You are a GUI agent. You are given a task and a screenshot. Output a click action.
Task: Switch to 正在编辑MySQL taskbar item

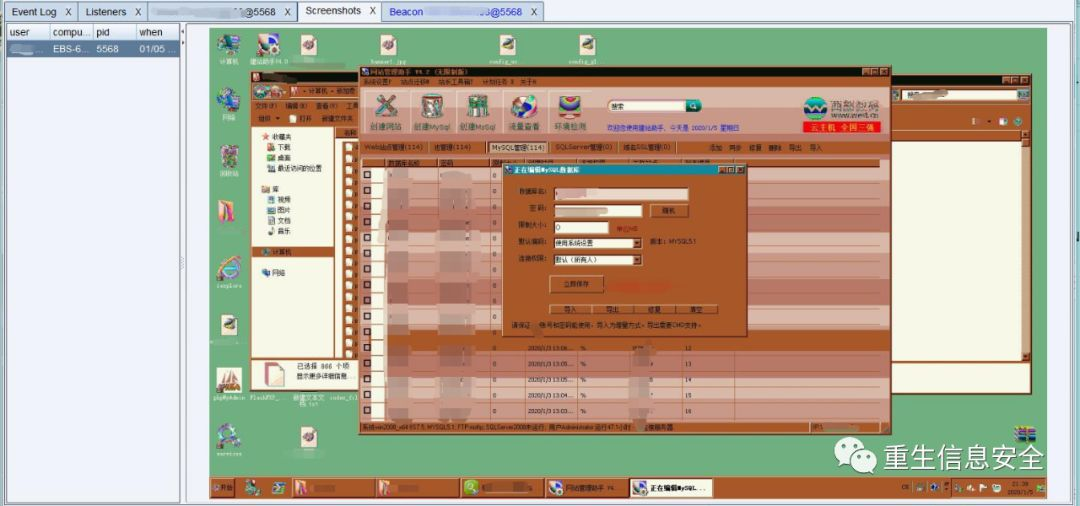click(x=672, y=488)
